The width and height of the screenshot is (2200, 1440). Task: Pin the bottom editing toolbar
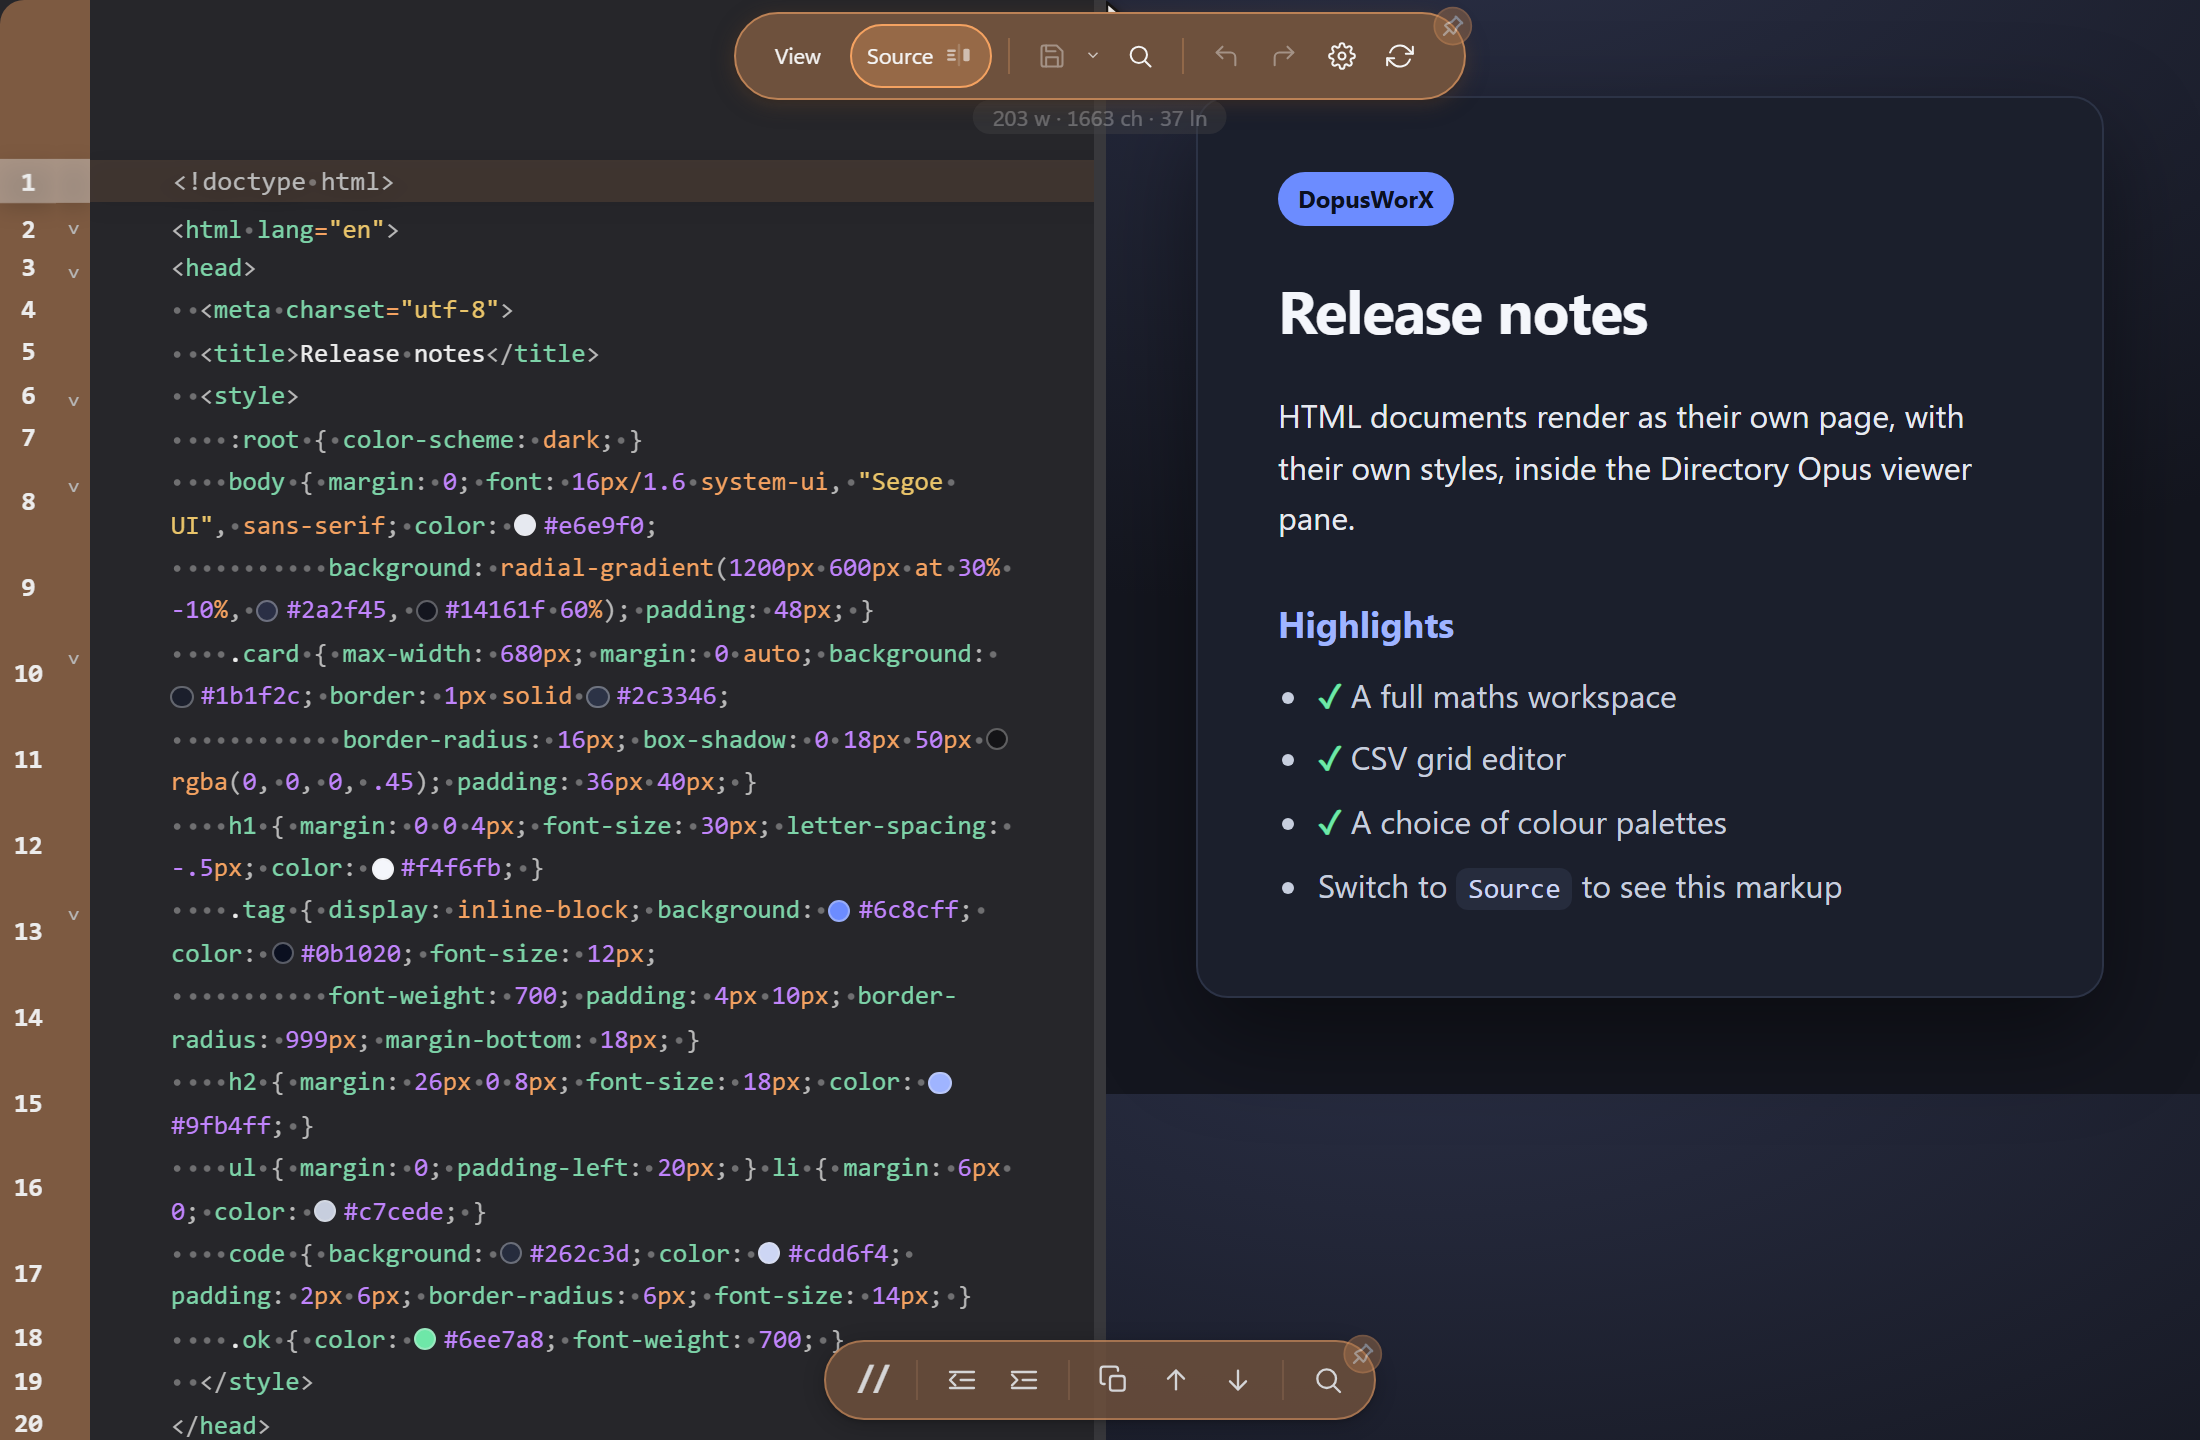[1362, 1354]
